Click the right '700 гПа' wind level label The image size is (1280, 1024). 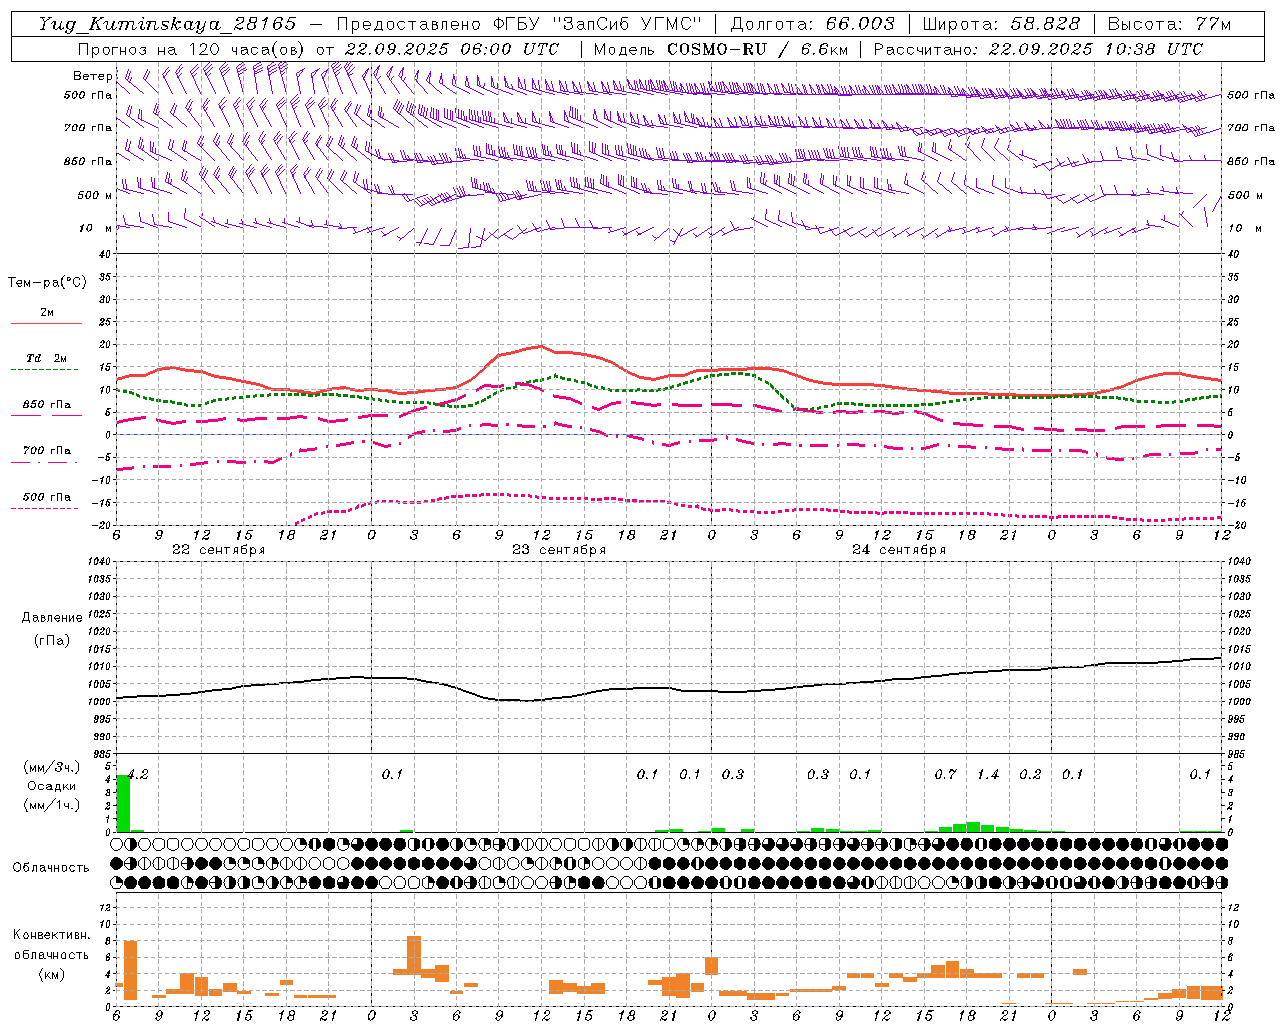click(1250, 128)
